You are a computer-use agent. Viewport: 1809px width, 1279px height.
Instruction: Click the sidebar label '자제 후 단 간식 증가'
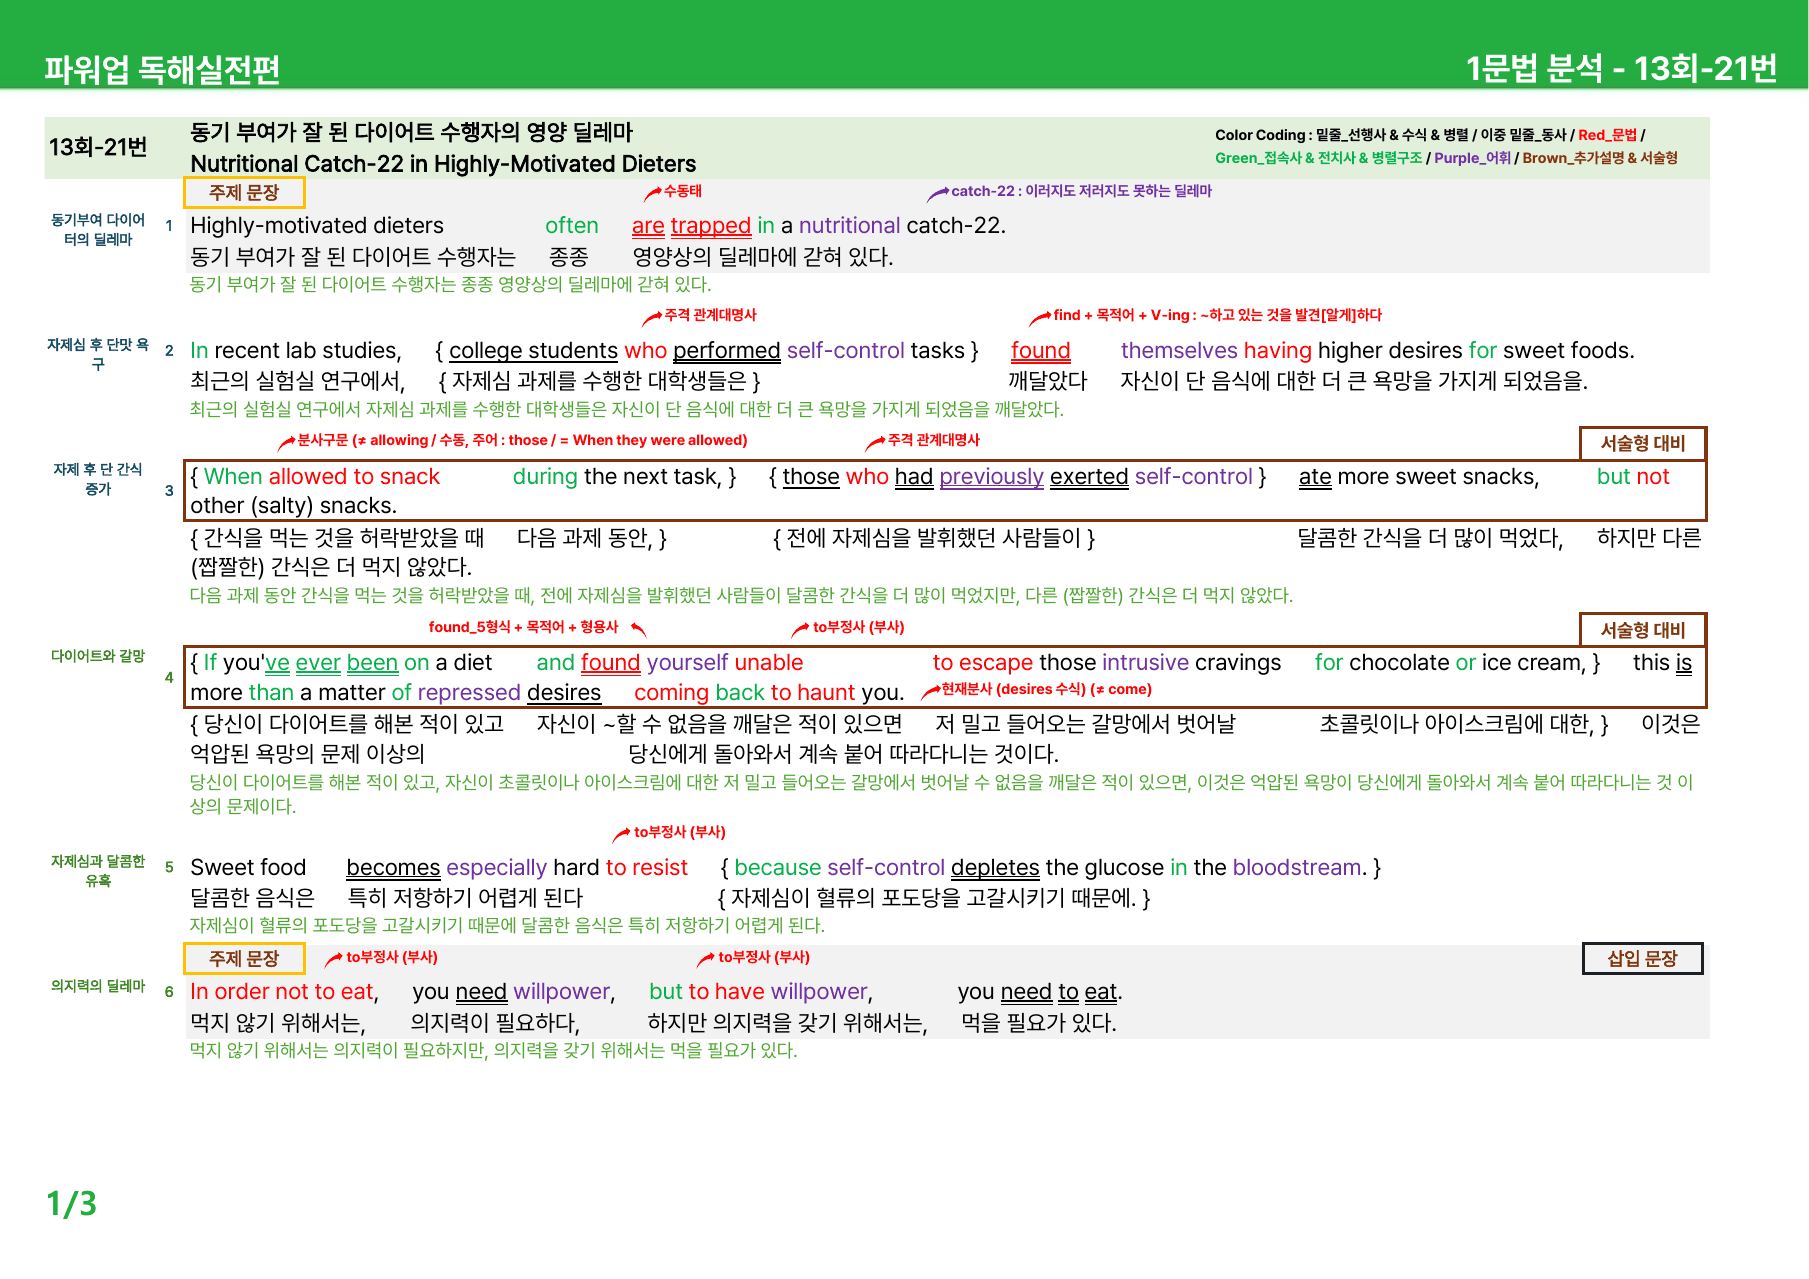coord(98,479)
